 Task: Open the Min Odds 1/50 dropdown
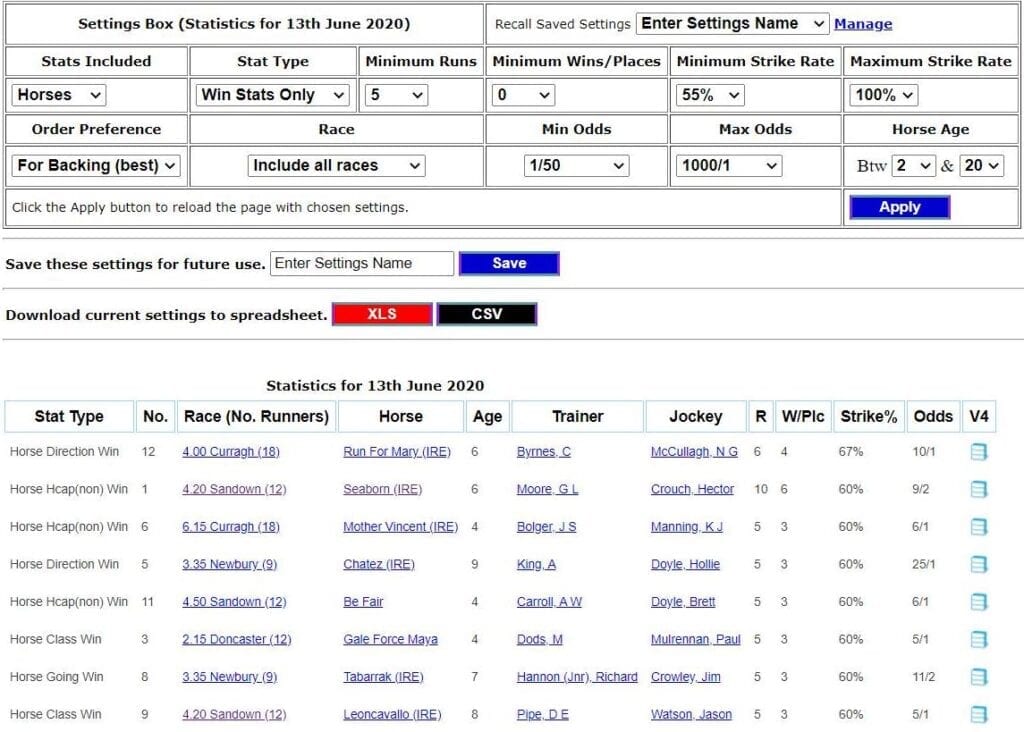pos(576,165)
